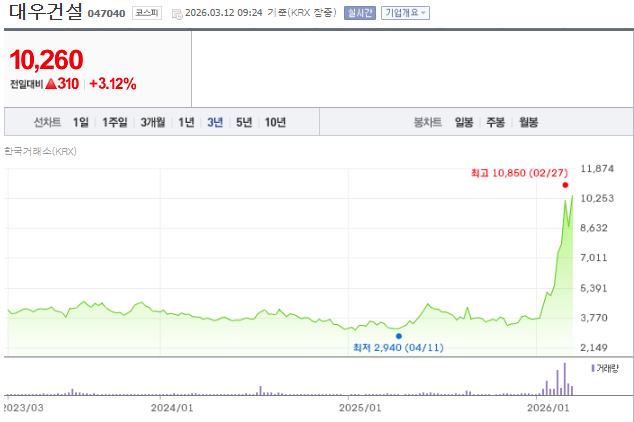Click the 2026/01 axis label
The height and width of the screenshot is (422, 634).
click(548, 407)
